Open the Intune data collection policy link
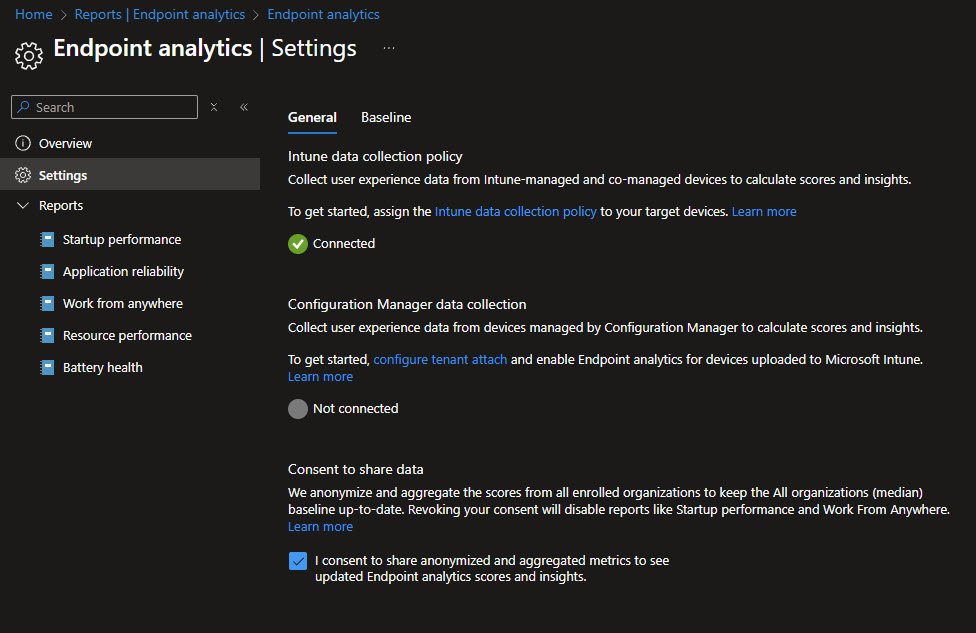The image size is (976, 633). point(515,212)
